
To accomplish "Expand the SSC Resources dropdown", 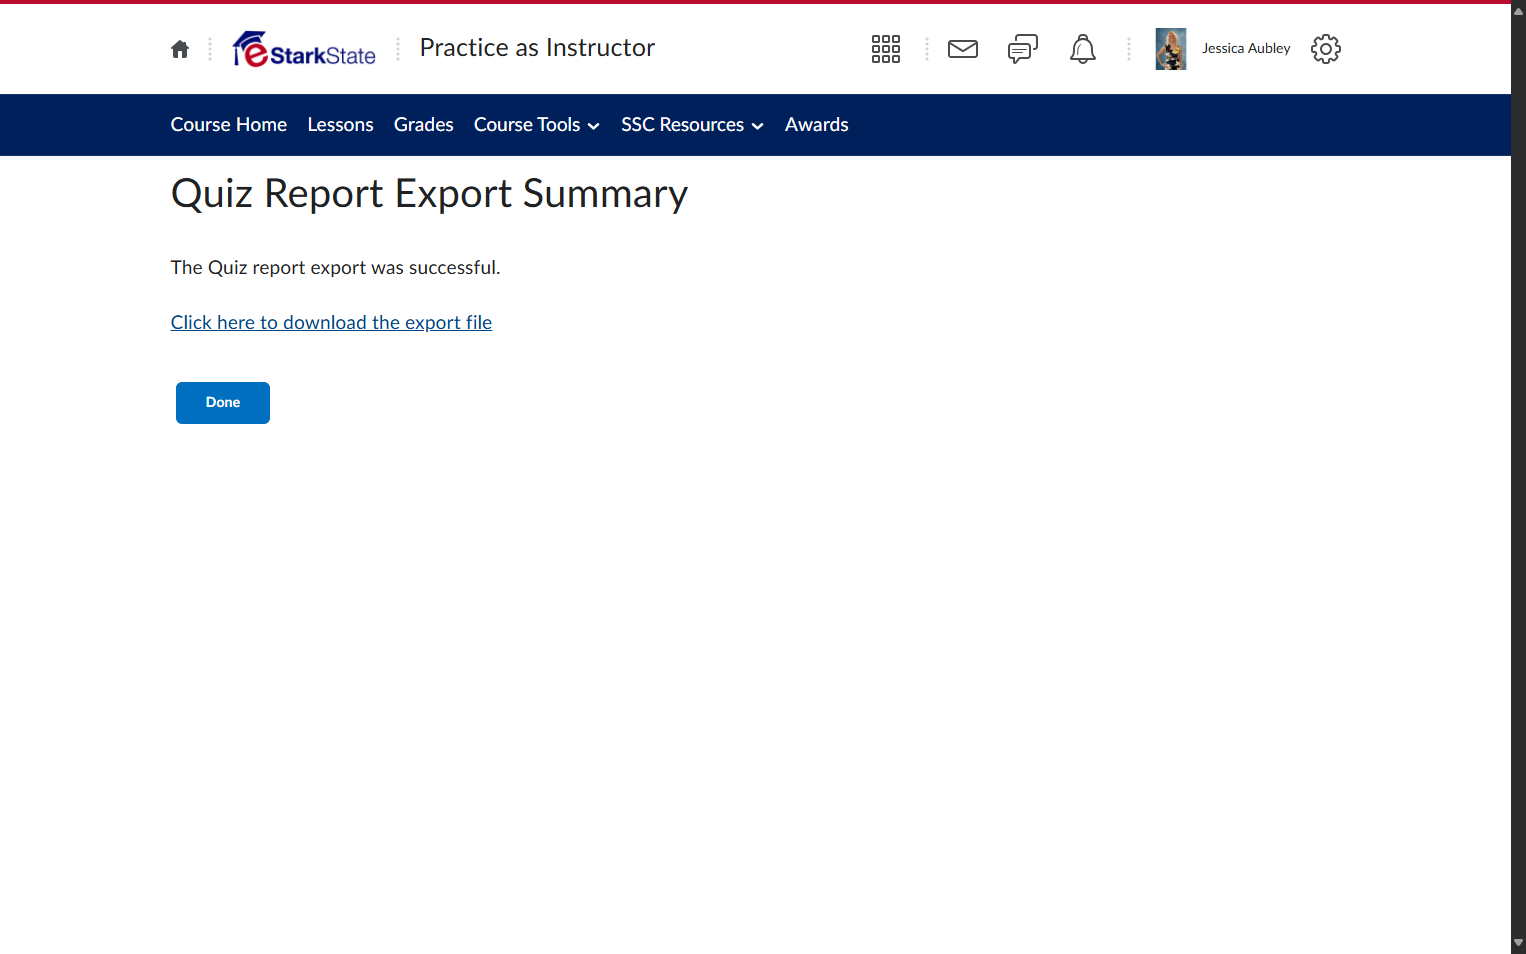I will pyautogui.click(x=692, y=125).
